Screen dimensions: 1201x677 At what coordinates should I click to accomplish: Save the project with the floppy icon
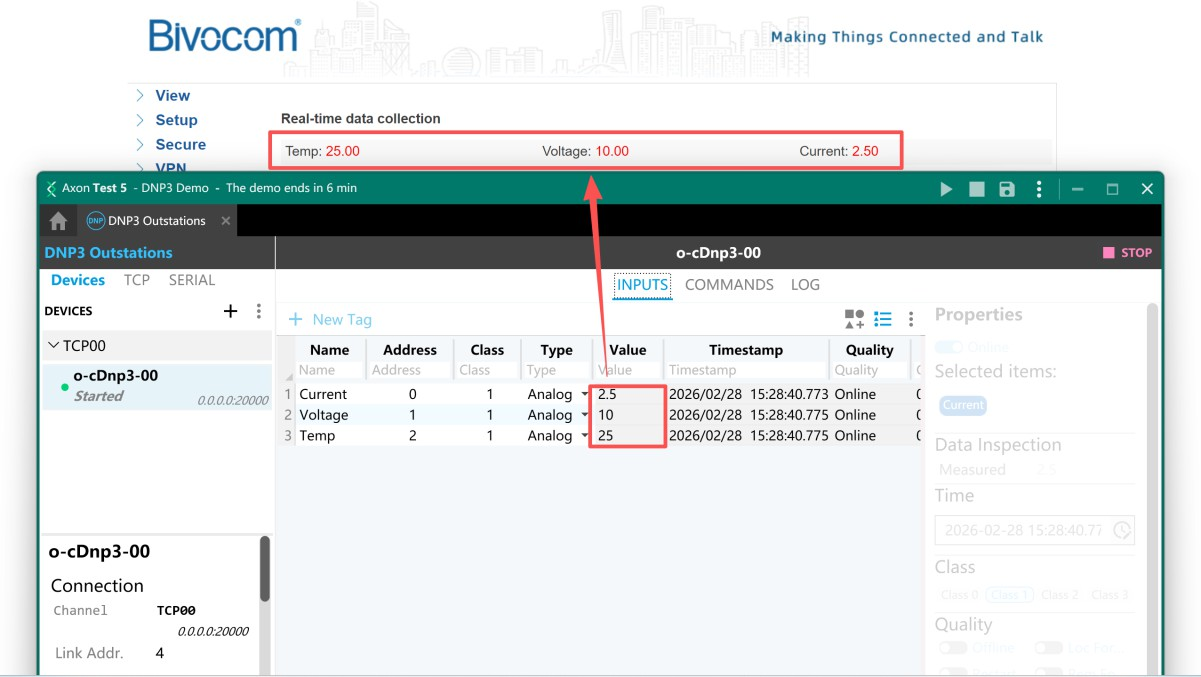(1007, 189)
